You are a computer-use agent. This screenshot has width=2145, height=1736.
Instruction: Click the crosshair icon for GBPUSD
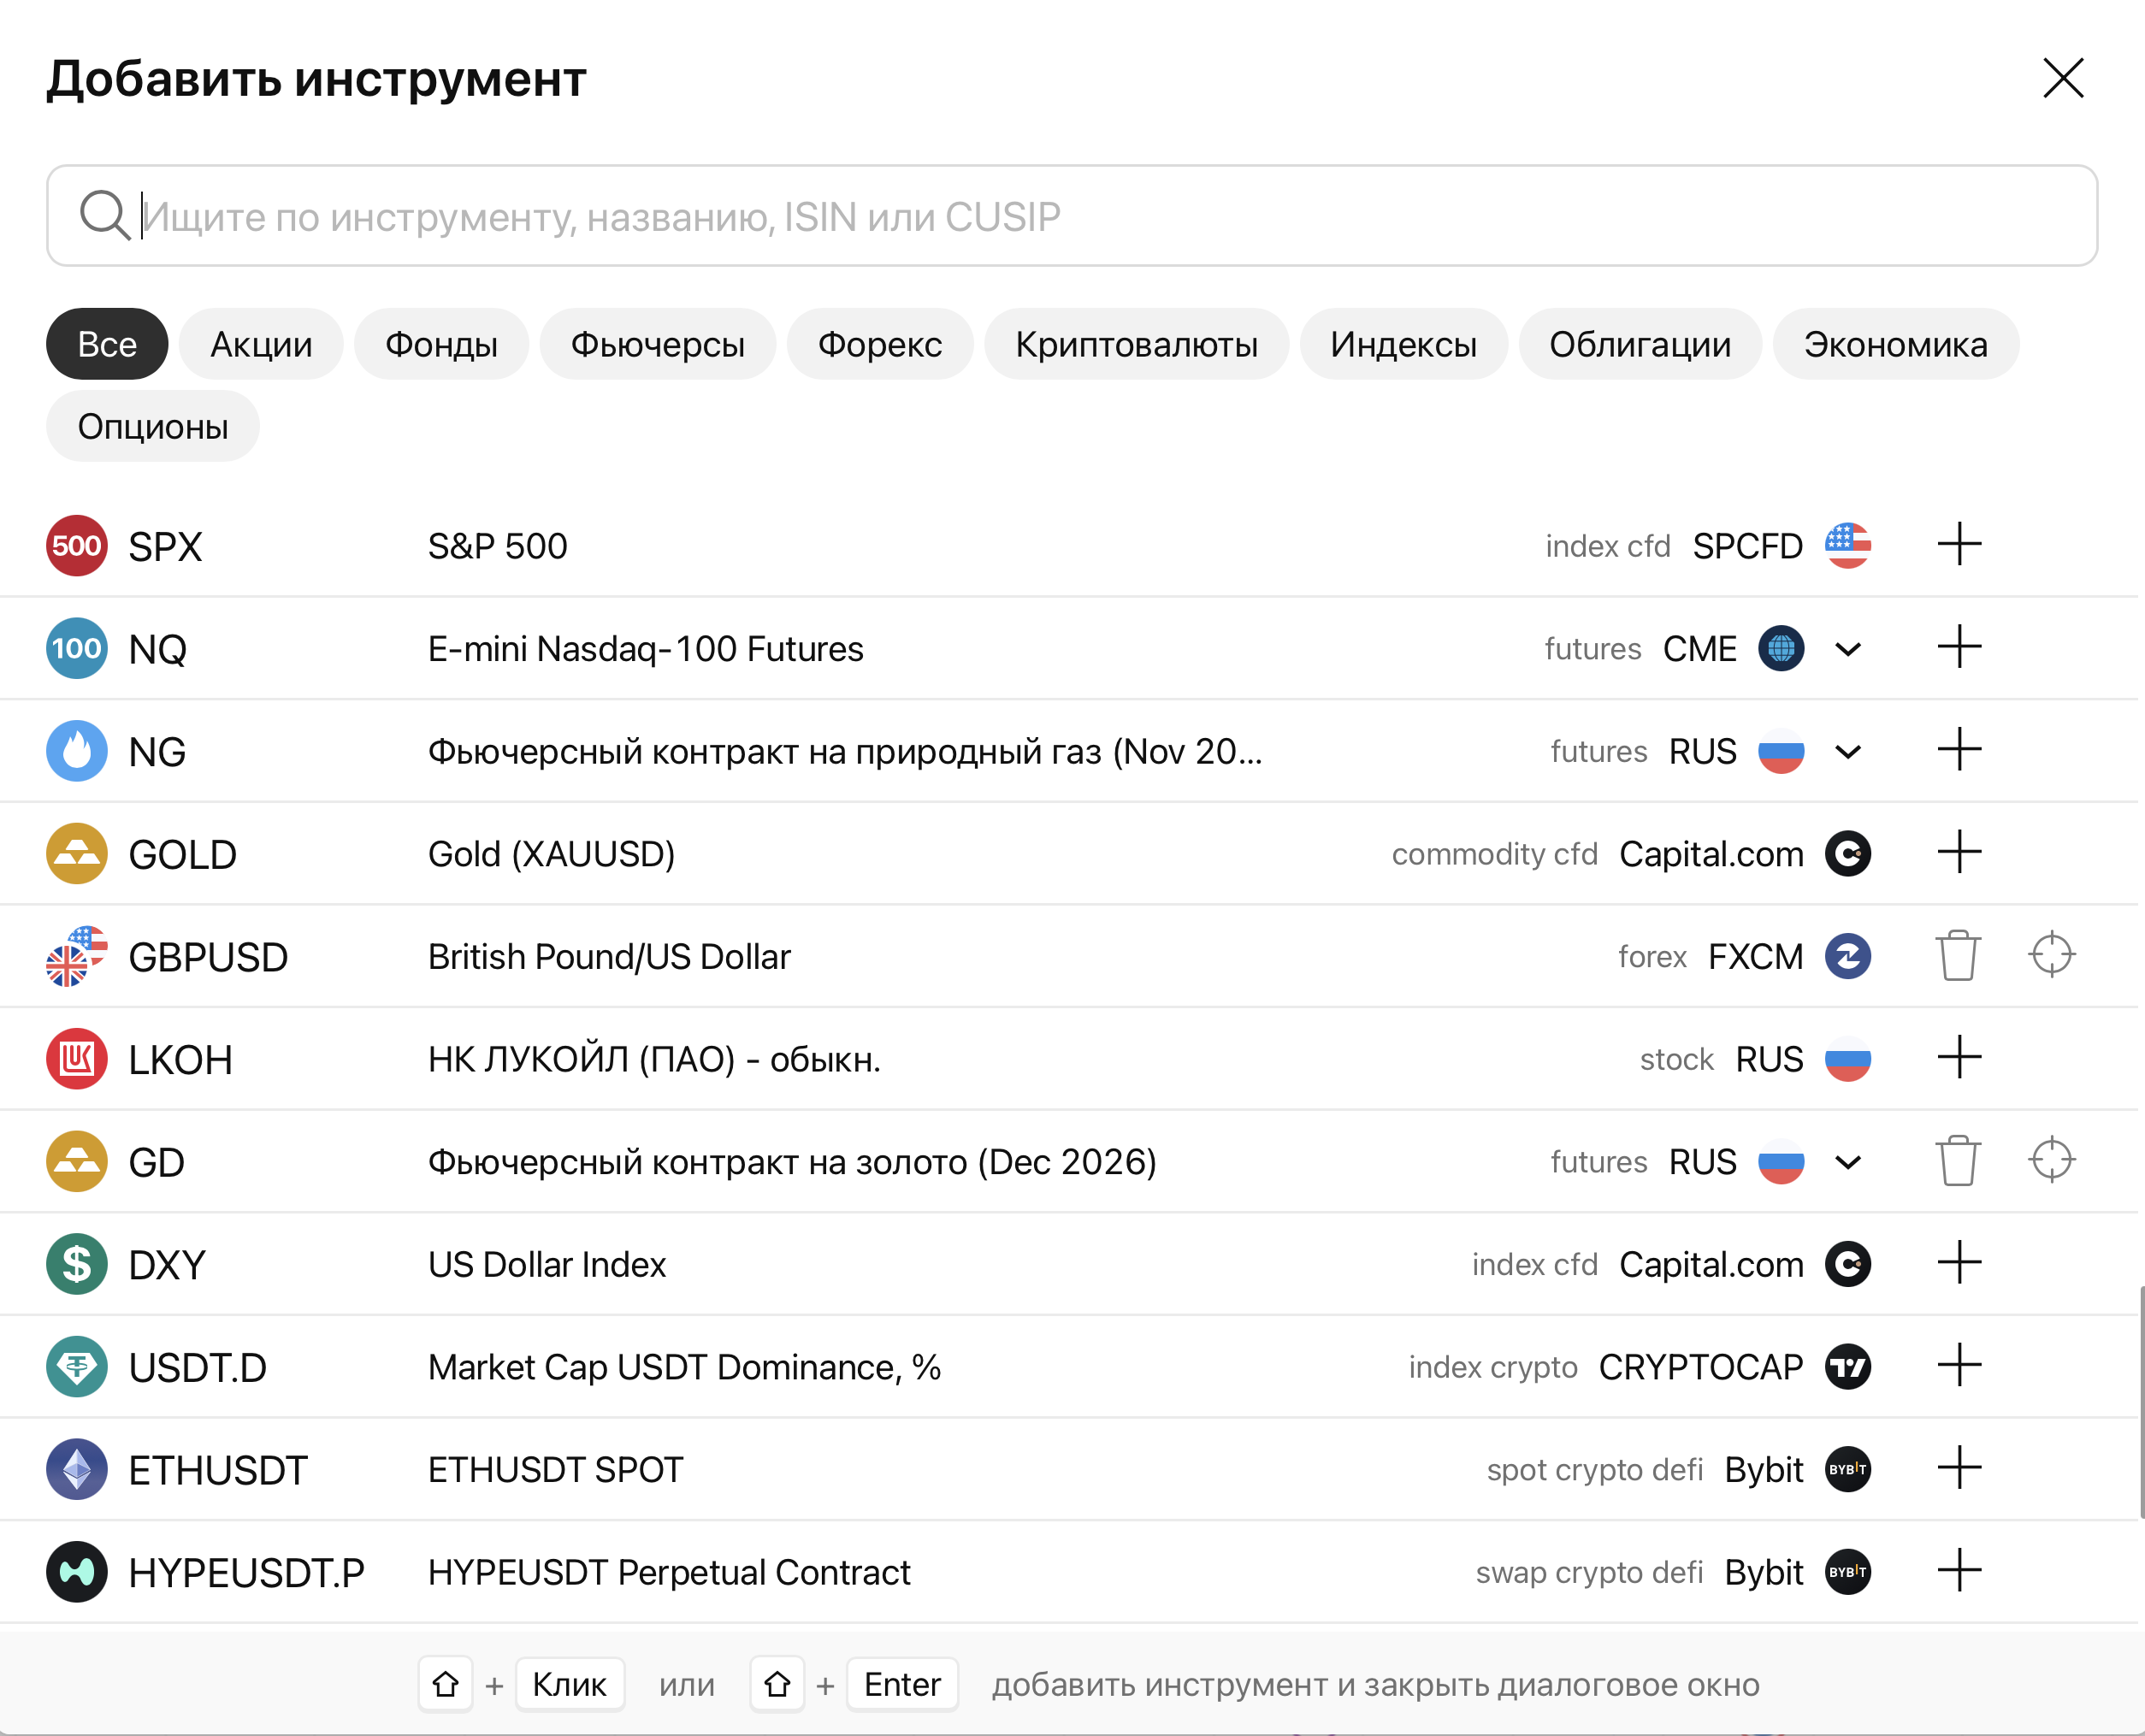(2051, 955)
